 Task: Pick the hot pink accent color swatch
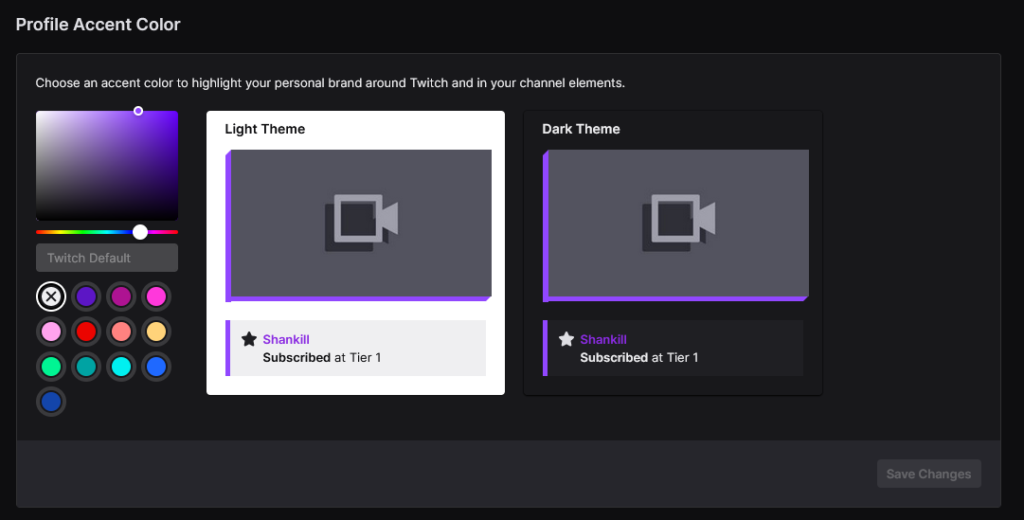156,296
